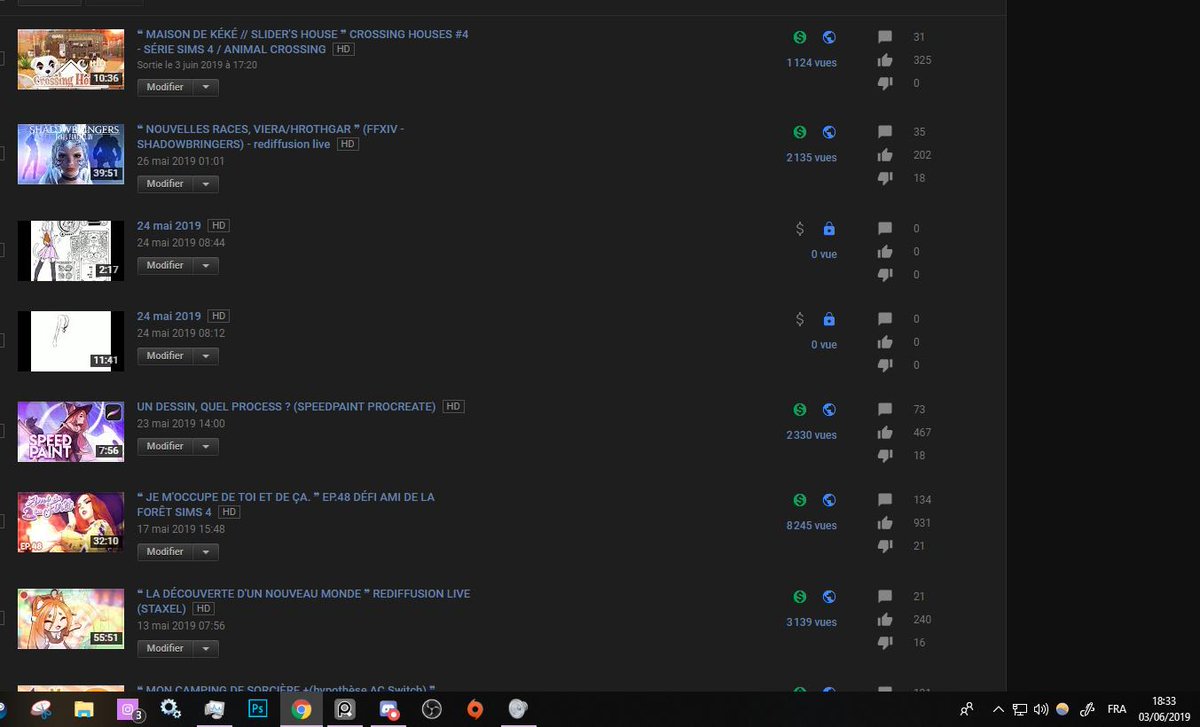
Task: Click globe icon for EP.48 Sims 4 video
Action: point(829,500)
